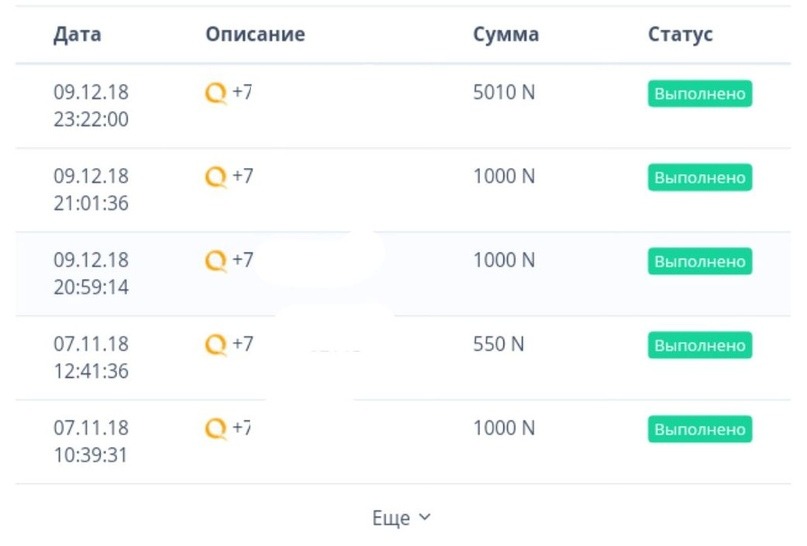The image size is (807, 546).
Task: Click Выполнено status in 20:59:14 row
Action: (699, 262)
